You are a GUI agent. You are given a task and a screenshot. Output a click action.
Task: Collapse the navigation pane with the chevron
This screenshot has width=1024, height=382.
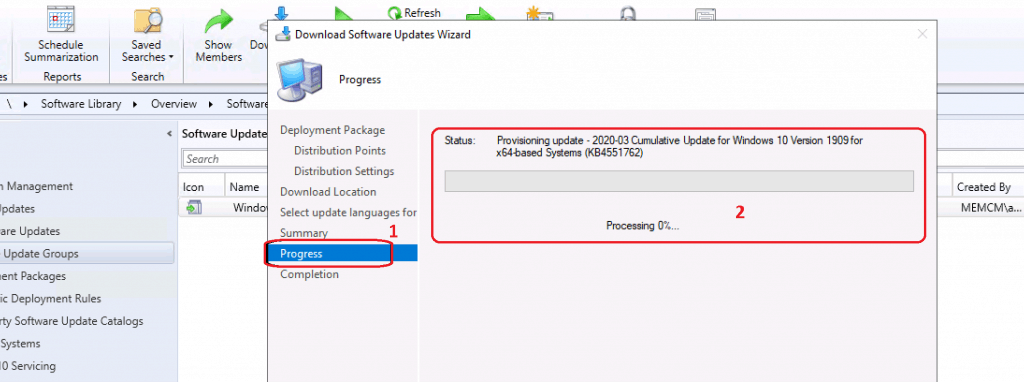click(x=169, y=133)
